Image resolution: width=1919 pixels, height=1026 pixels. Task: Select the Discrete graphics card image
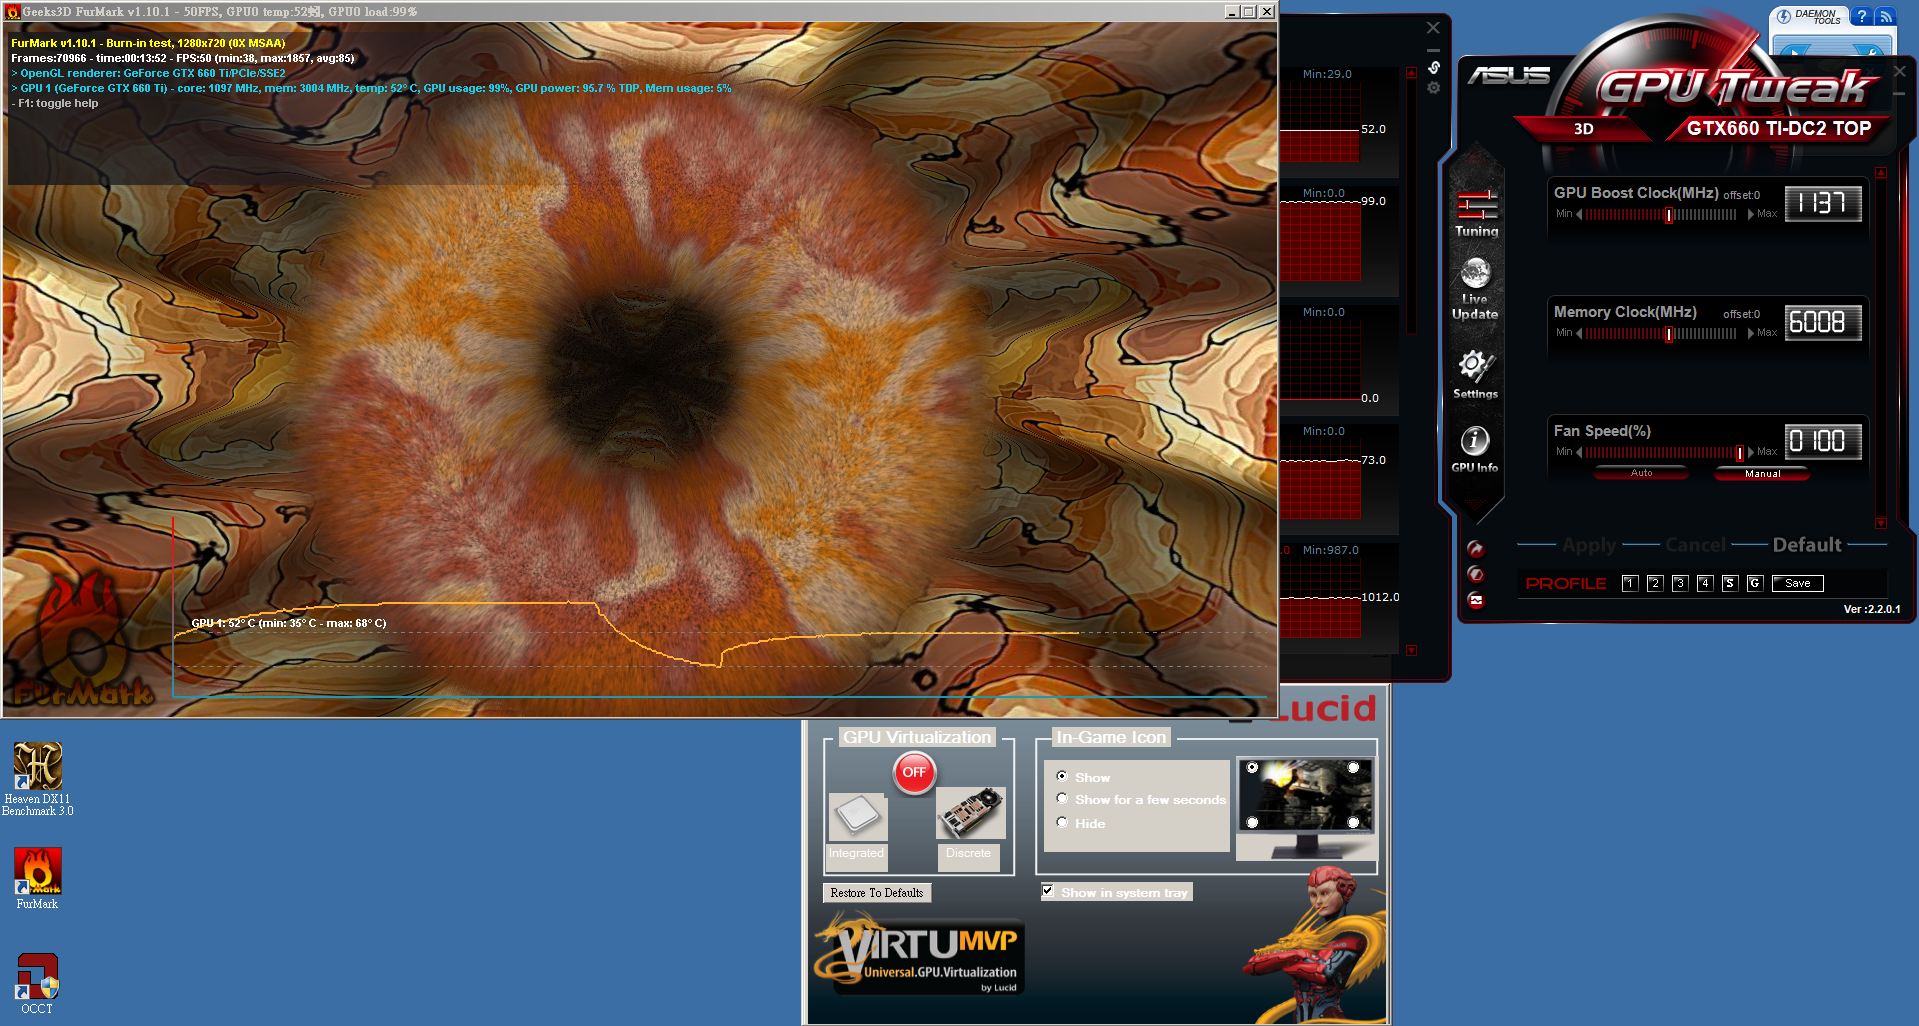[x=970, y=814]
